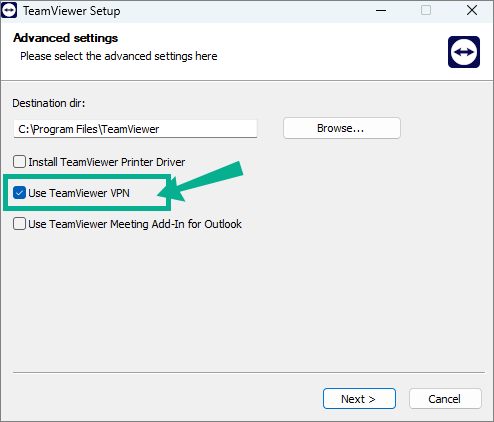Click the 'Install TeamViewer Printer Driver' label text
This screenshot has width=494, height=422.
(x=106, y=162)
